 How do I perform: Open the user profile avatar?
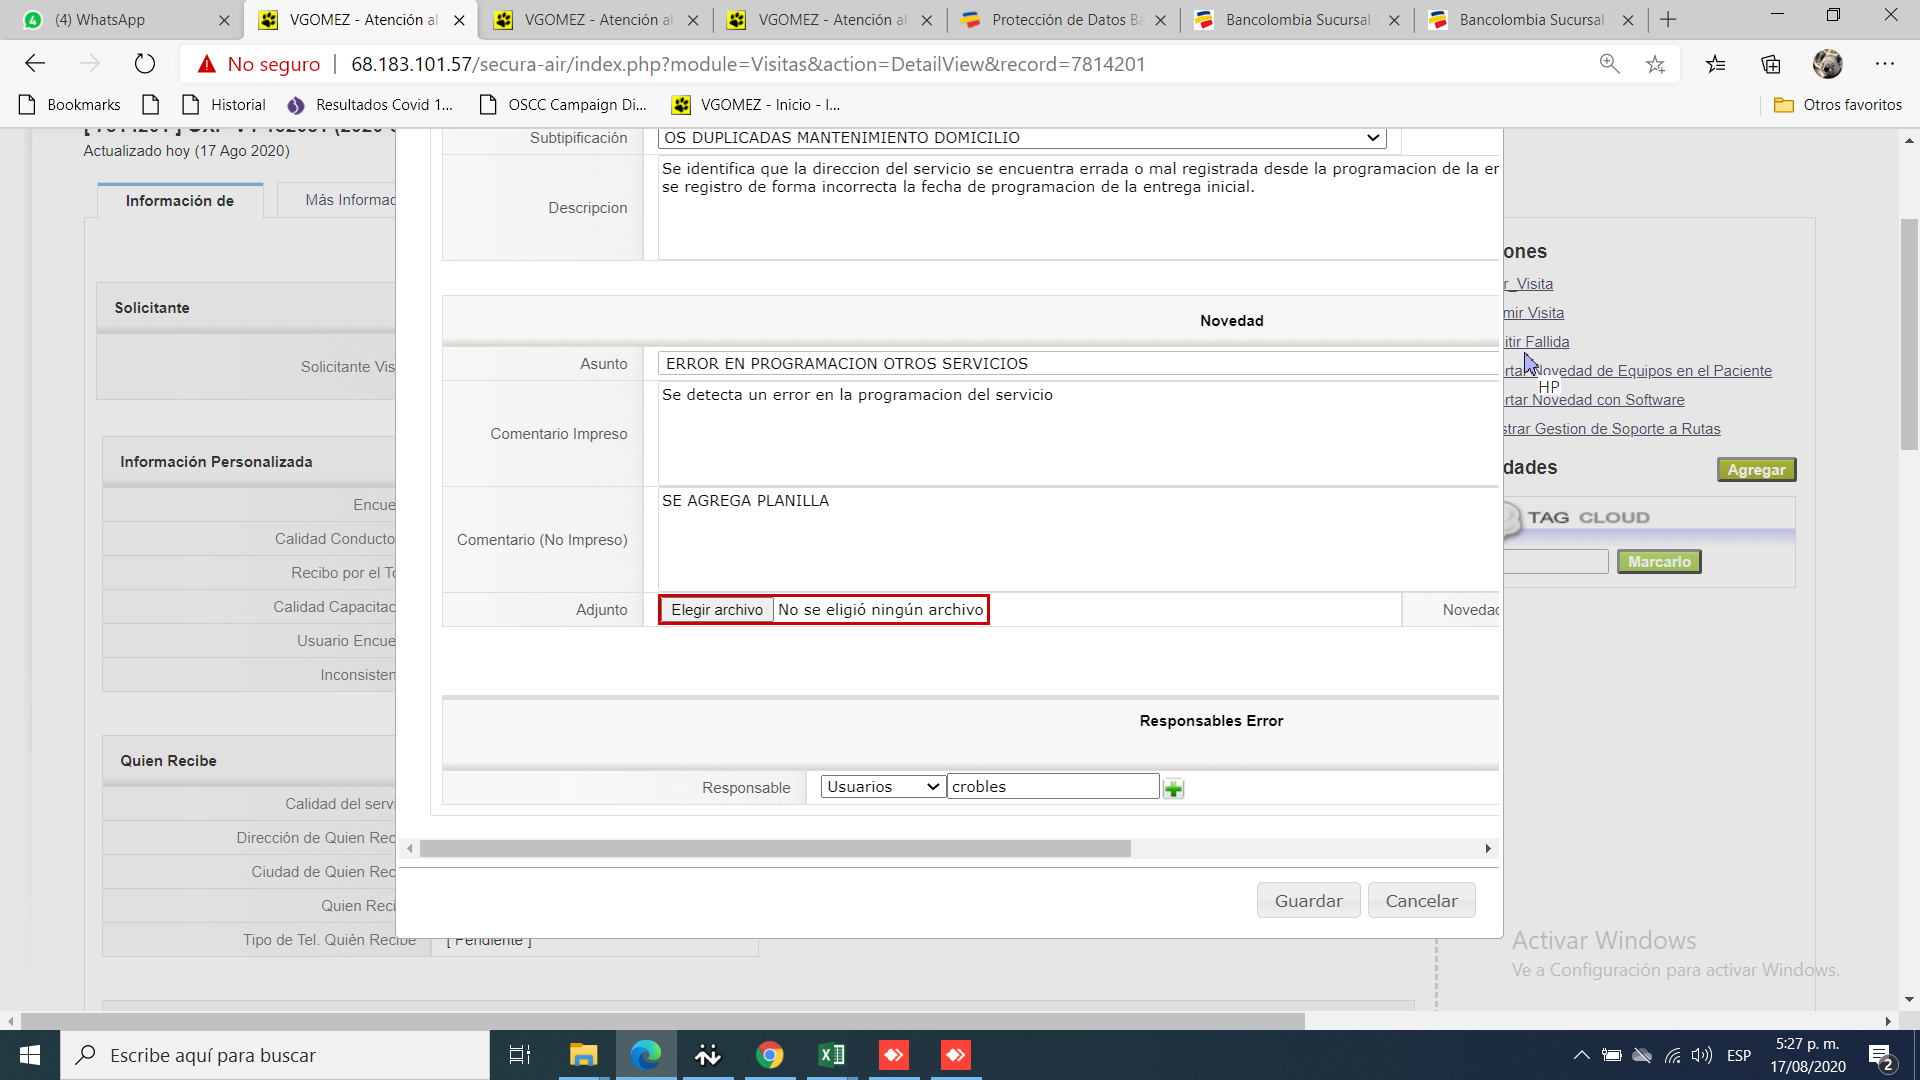pos(1827,64)
